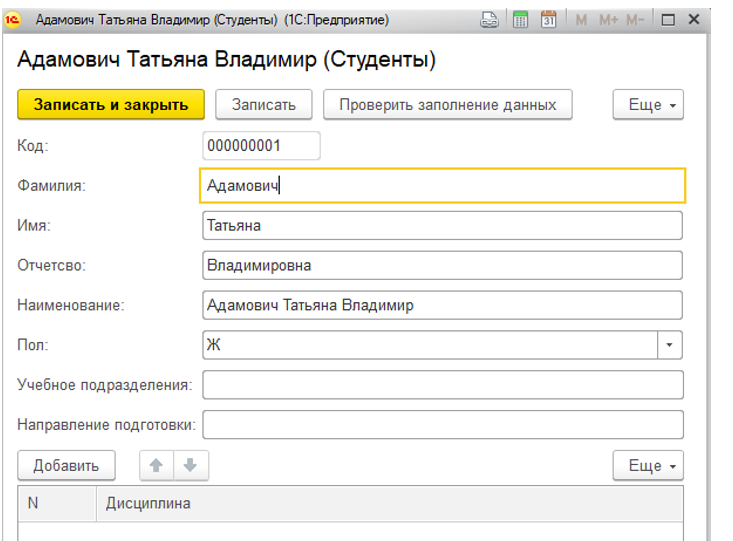Click the Направление подготовки field

[442, 424]
